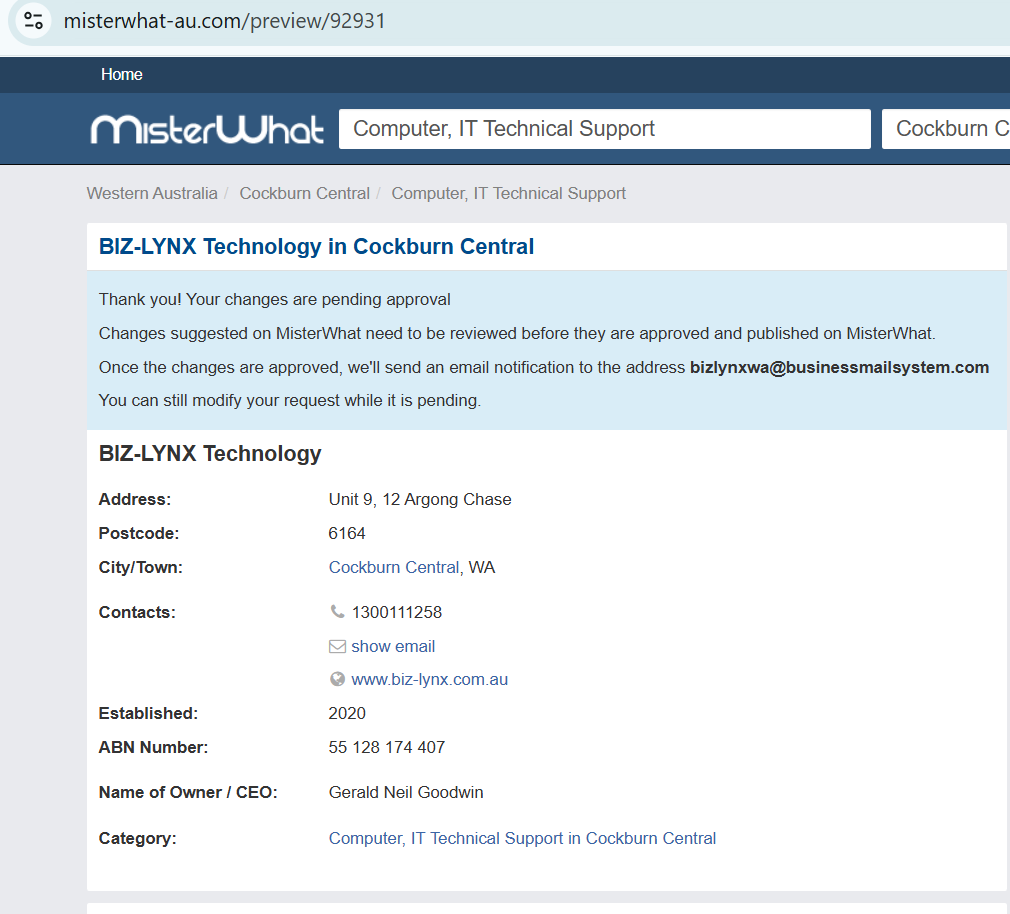The image size is (1010, 914).
Task: Select the bizlynxwa@businessmailsystem.com email text
Action: coord(839,367)
